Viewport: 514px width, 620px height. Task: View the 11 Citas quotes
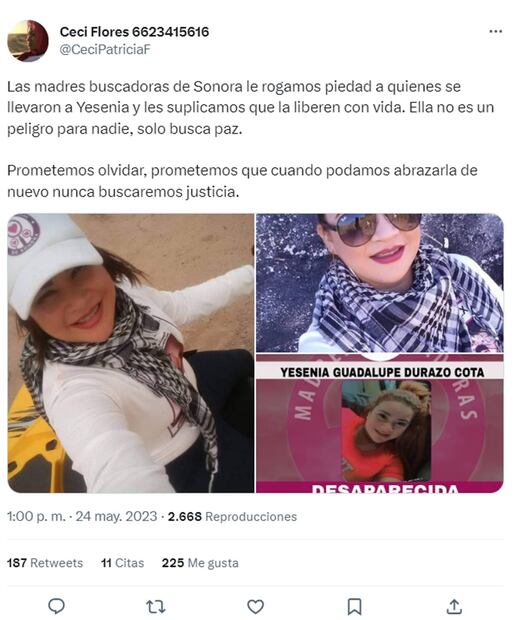123,563
